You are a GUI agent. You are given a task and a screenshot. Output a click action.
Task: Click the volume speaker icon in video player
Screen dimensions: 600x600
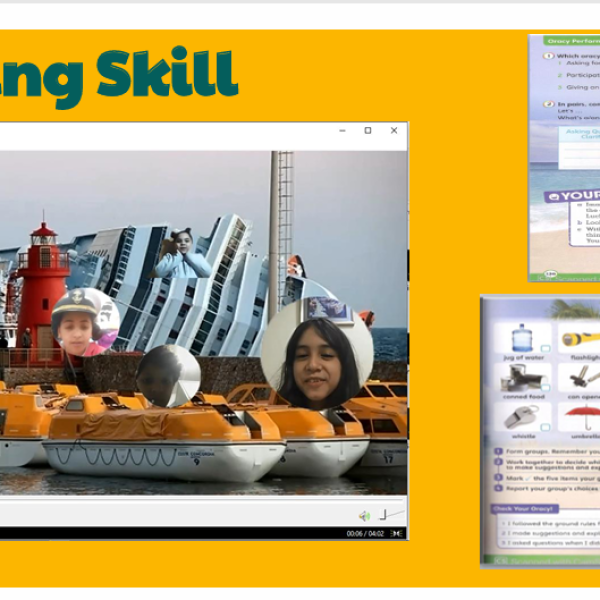point(365,516)
